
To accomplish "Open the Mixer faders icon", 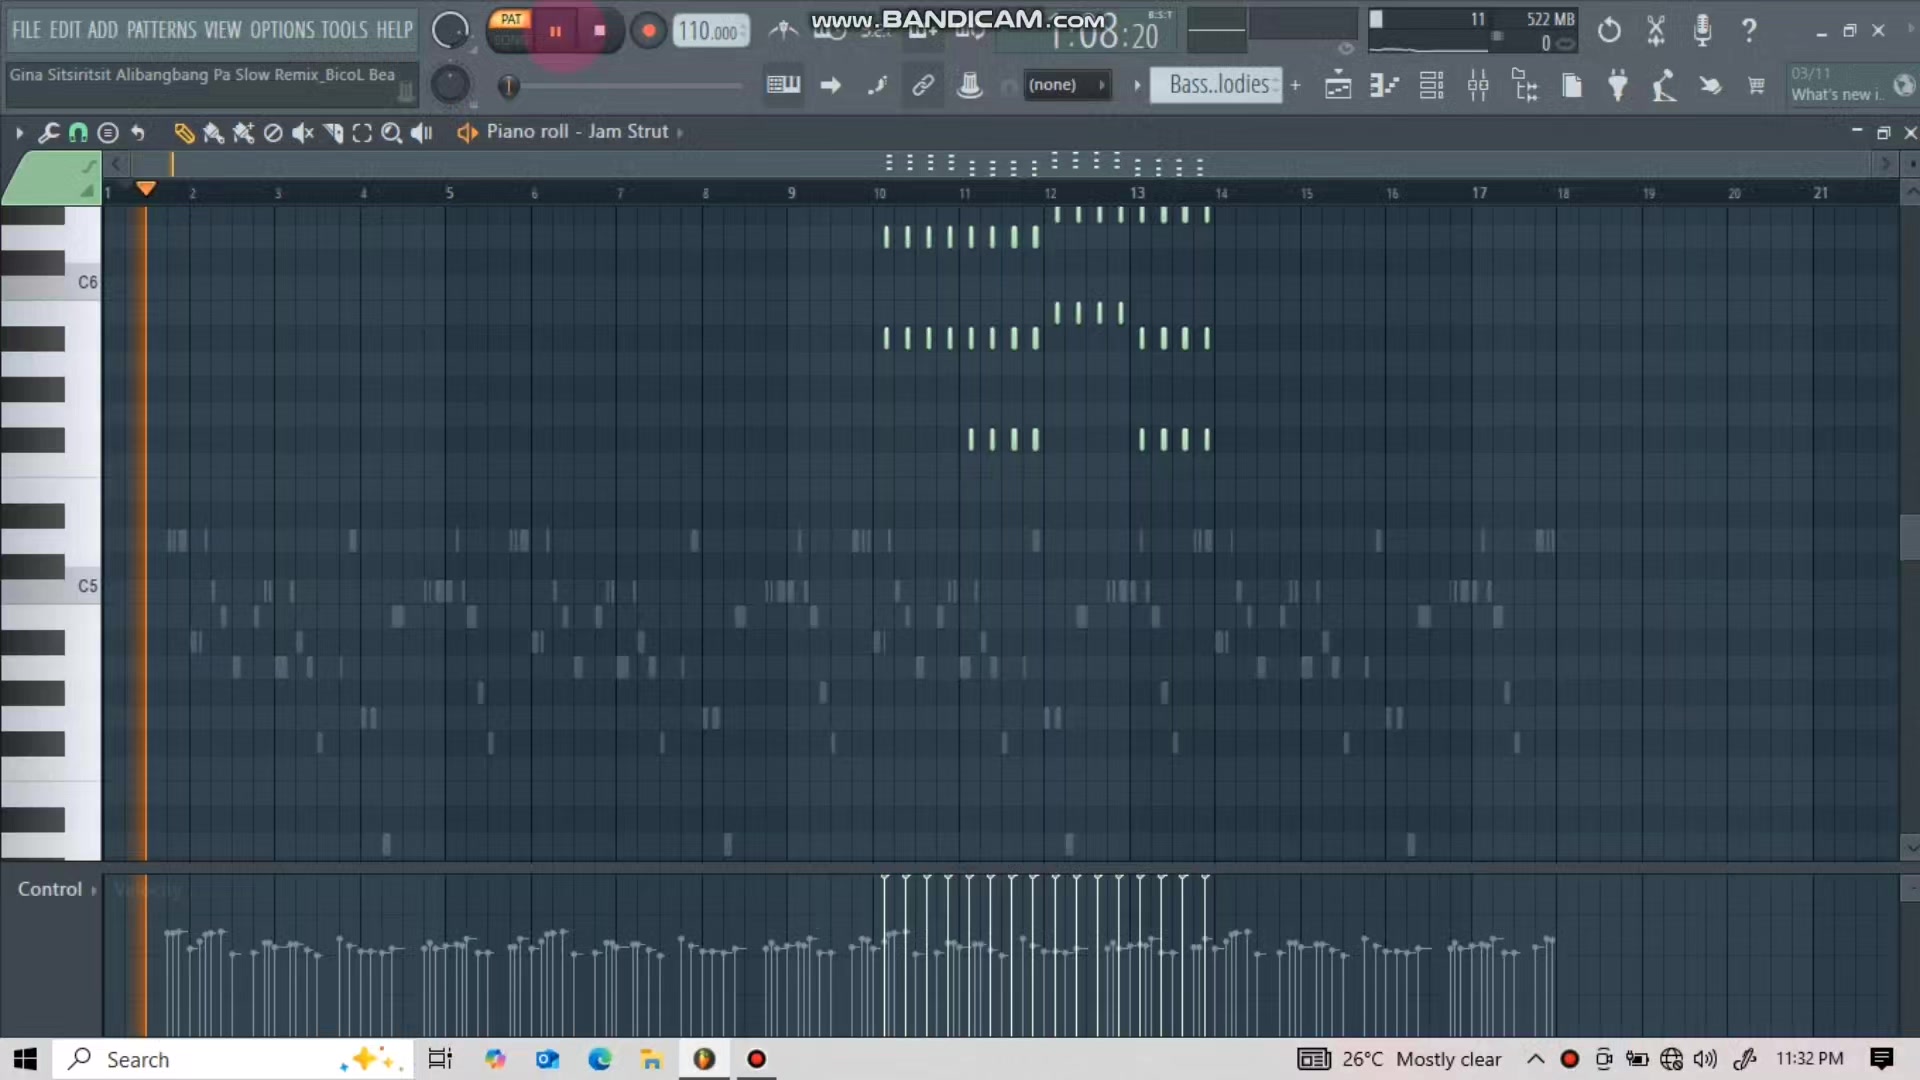I will (1478, 86).
